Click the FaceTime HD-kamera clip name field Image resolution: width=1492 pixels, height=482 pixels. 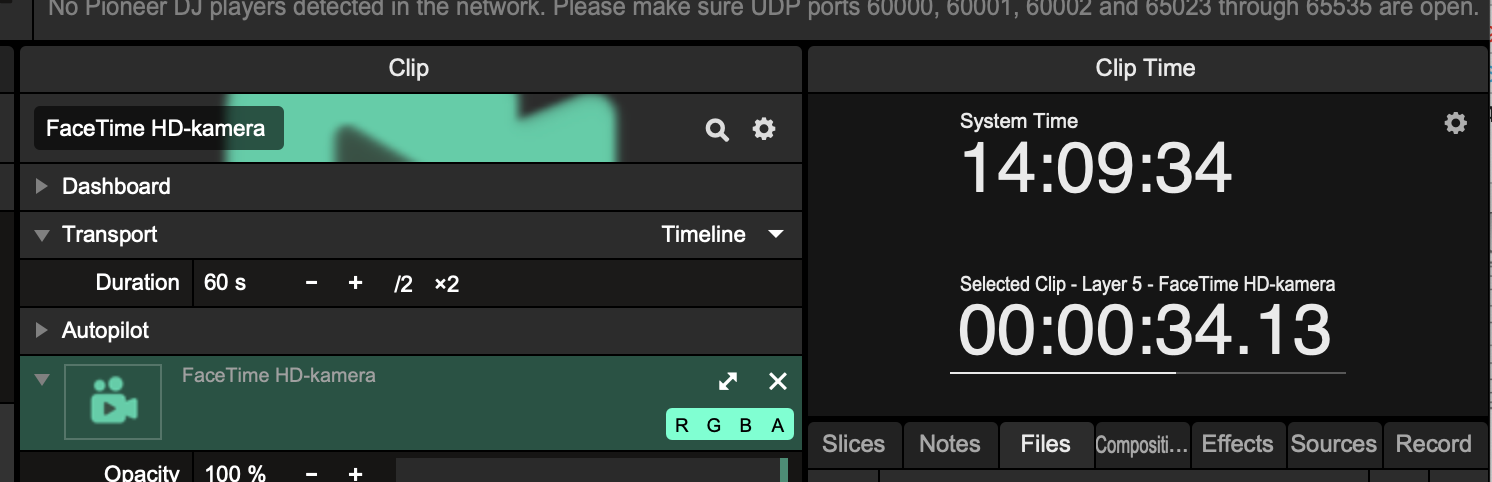[158, 129]
